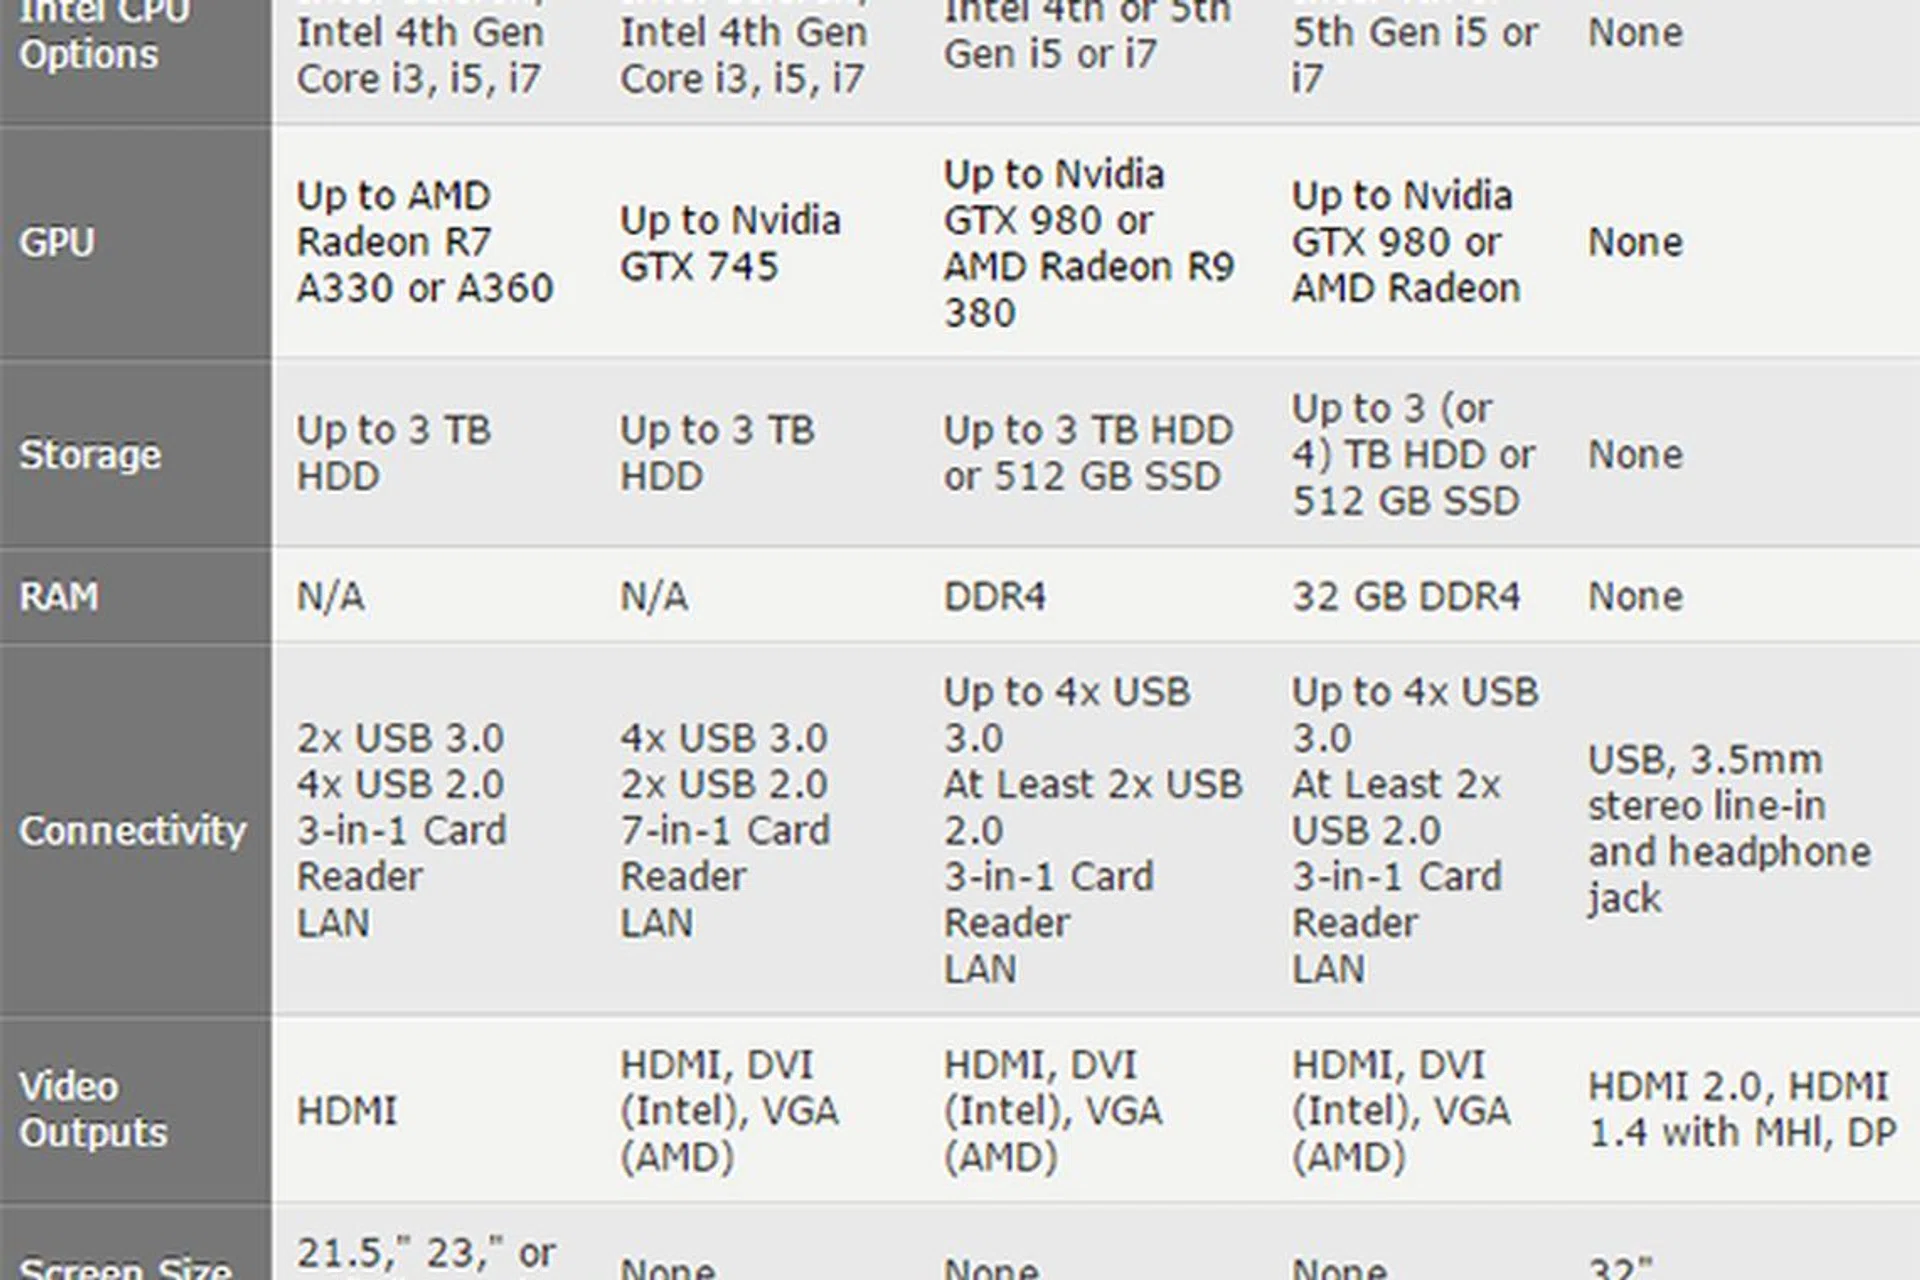The image size is (1920, 1280).
Task: Select the HDMI-only video output cell
Action: click(x=347, y=1110)
